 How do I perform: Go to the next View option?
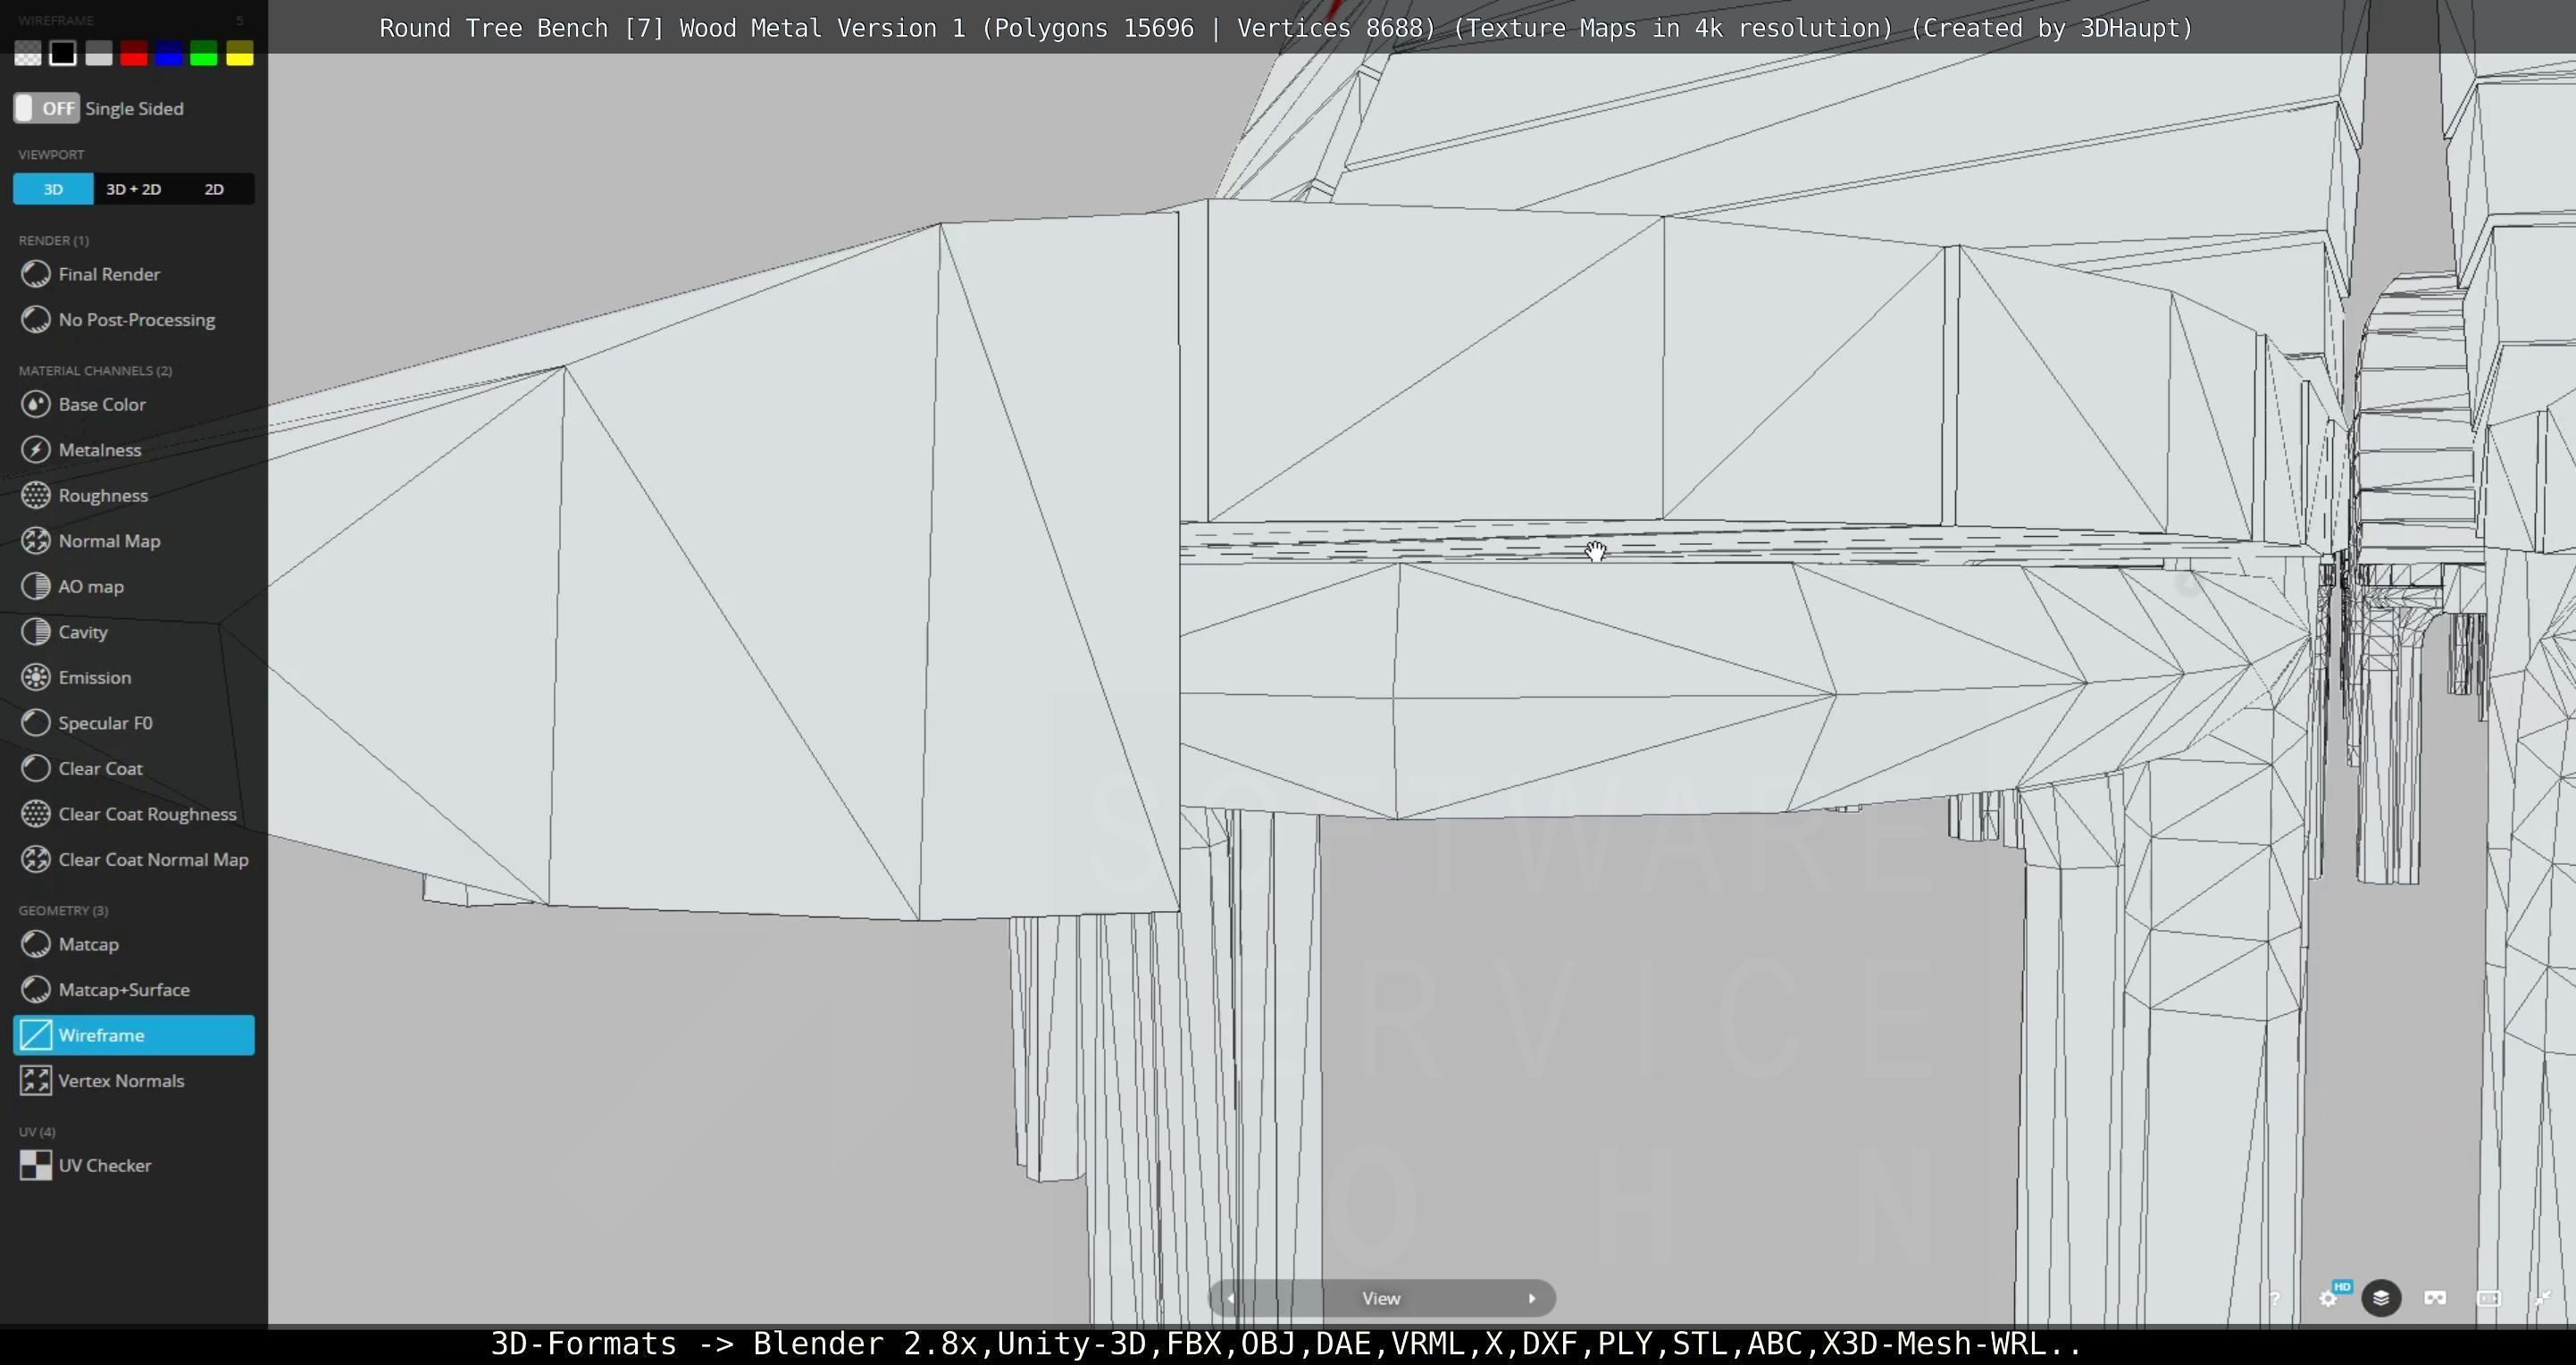pos(1531,1298)
